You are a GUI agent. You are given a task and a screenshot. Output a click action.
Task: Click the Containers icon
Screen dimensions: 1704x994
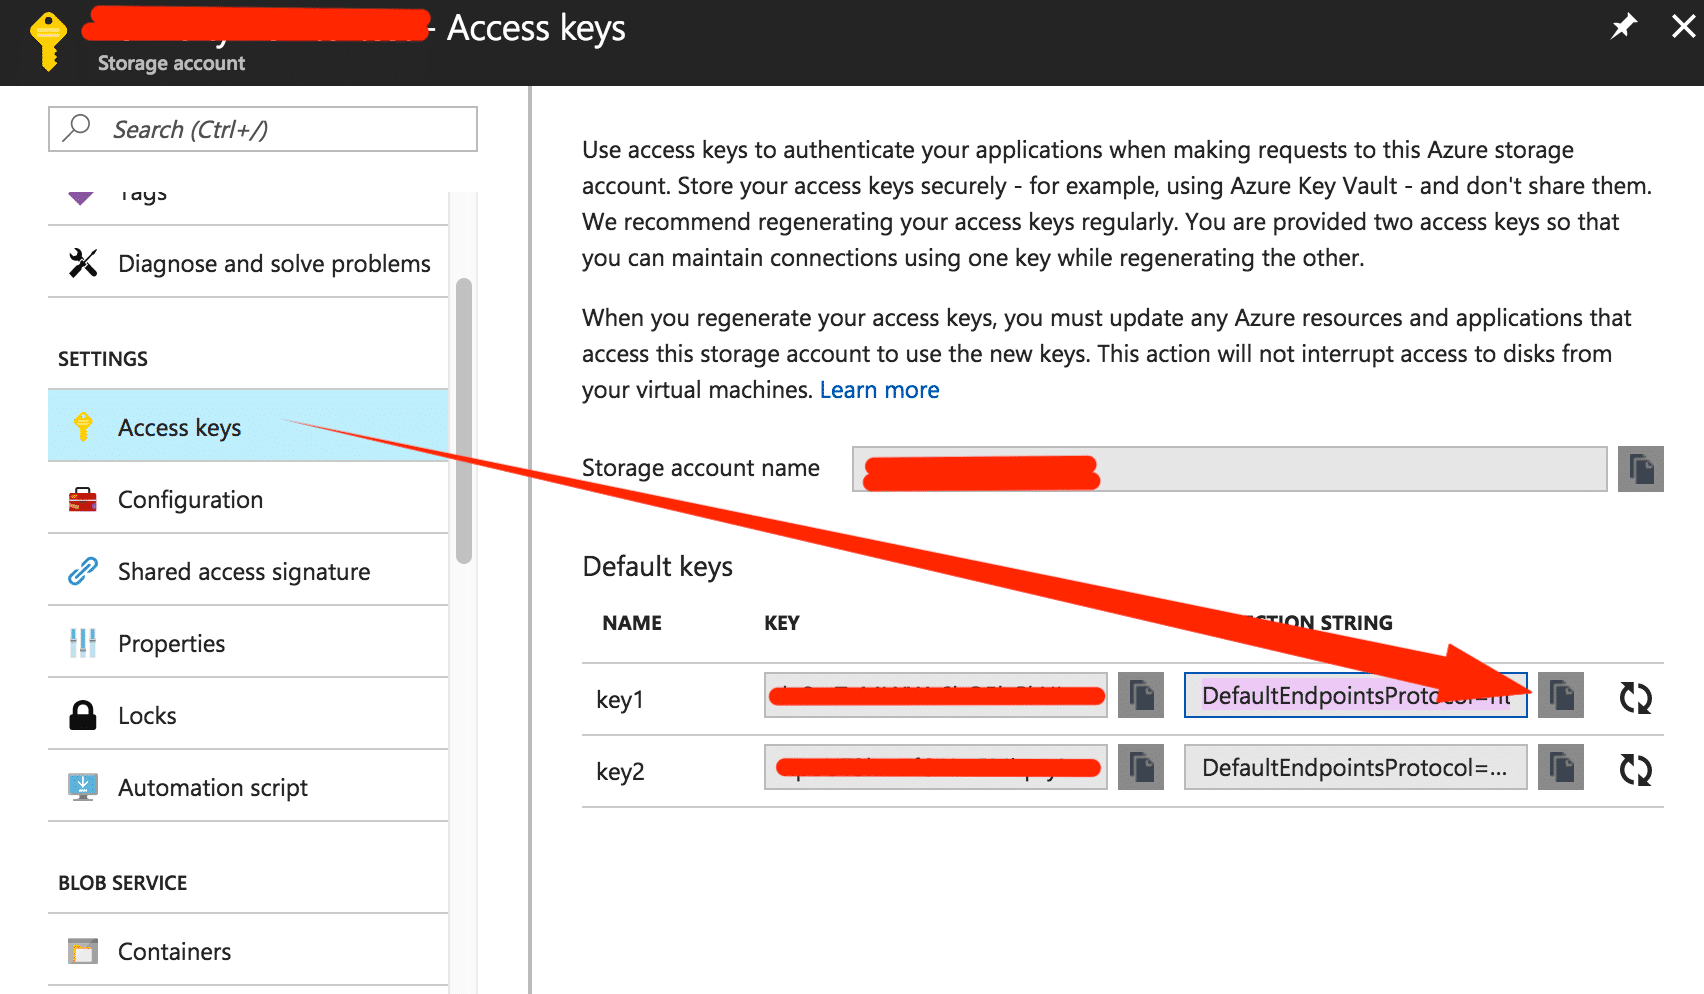[x=83, y=951]
